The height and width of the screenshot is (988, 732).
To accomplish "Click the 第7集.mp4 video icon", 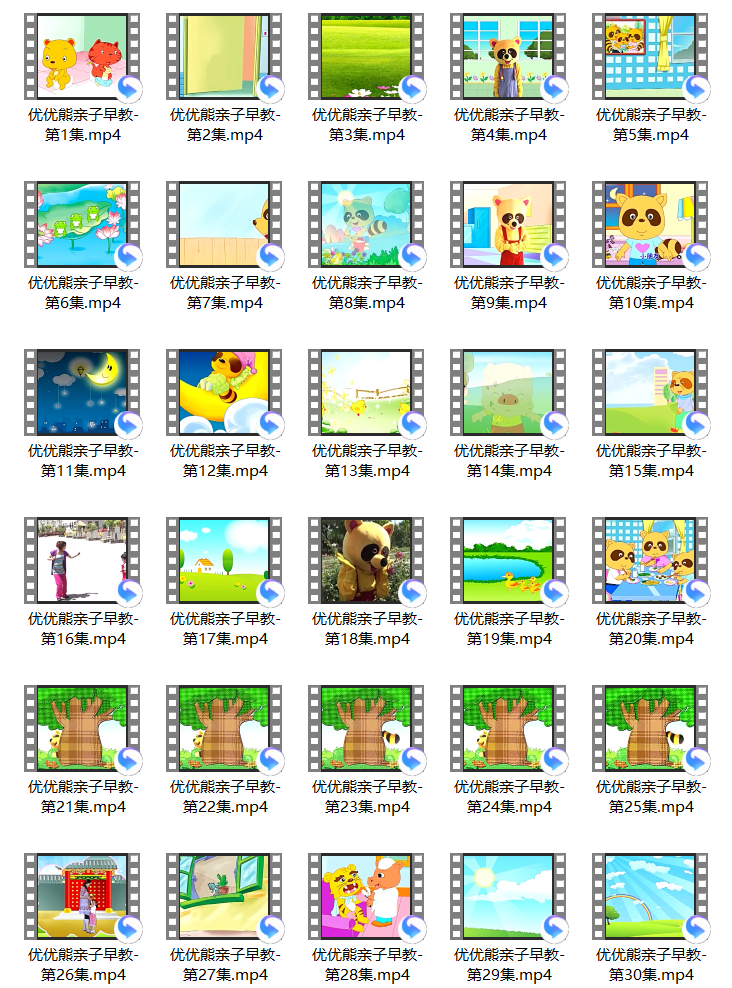I will [x=224, y=225].
